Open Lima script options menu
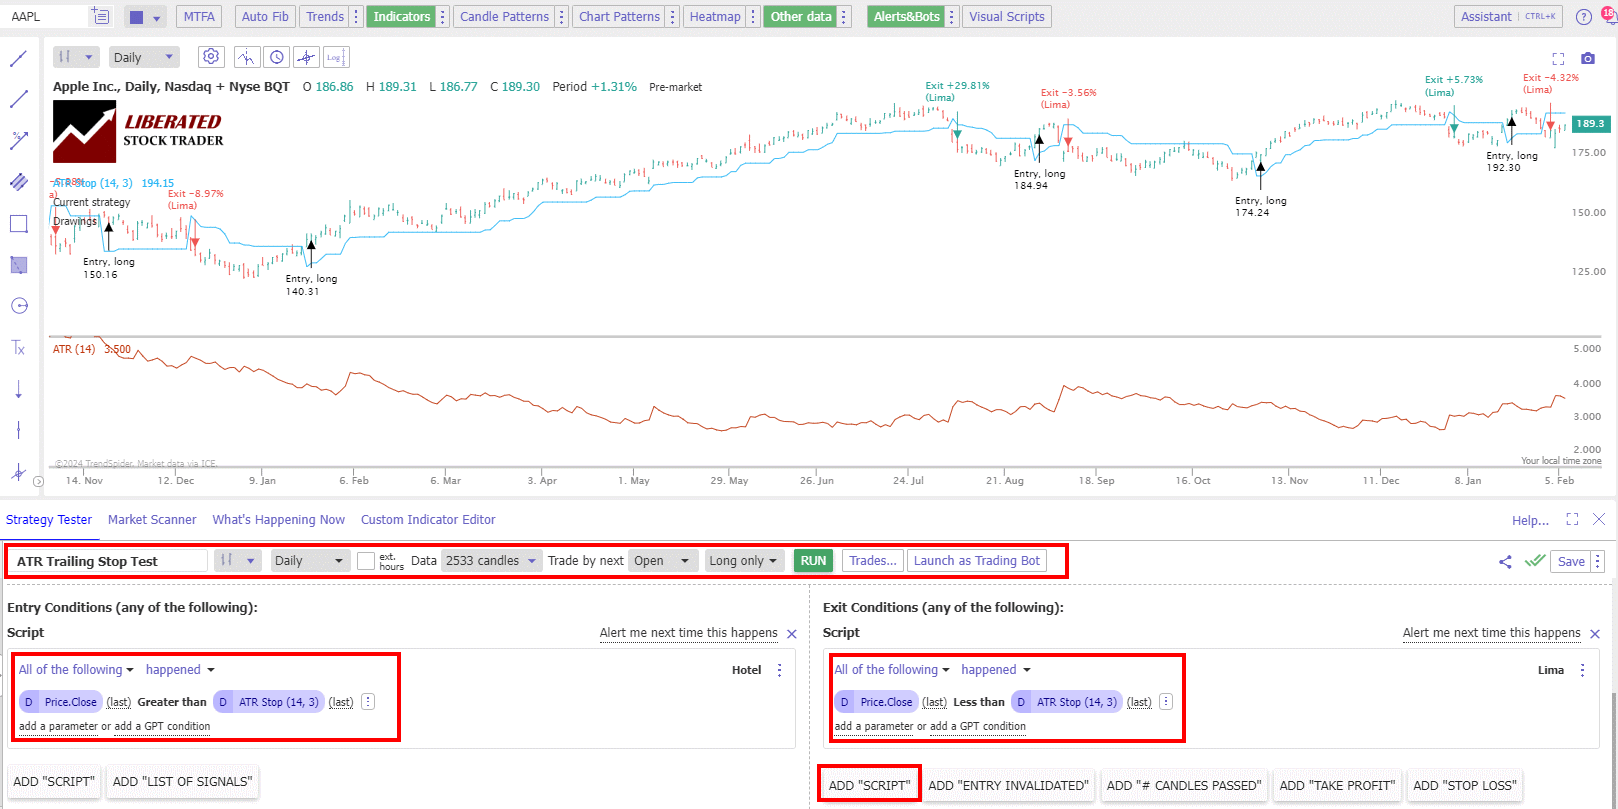Screen dimensions: 1618x809 coord(1582,670)
